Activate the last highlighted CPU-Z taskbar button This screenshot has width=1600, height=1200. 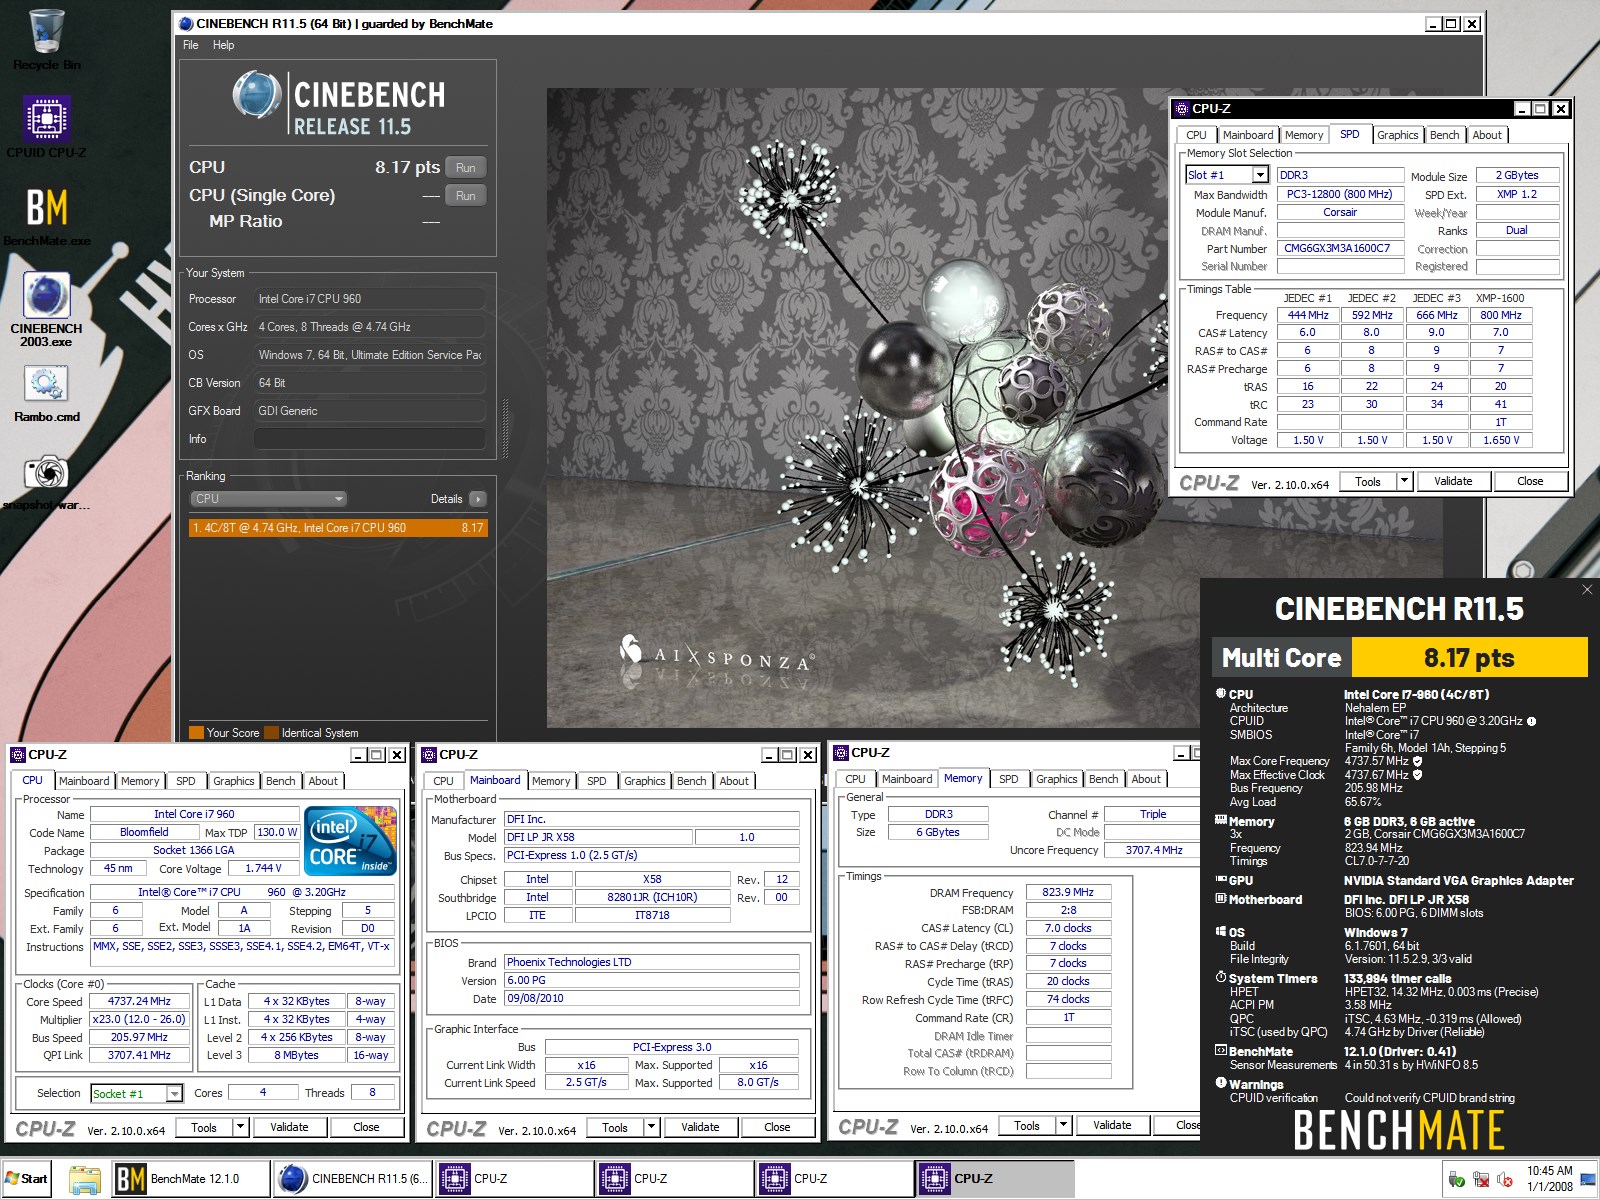[994, 1179]
